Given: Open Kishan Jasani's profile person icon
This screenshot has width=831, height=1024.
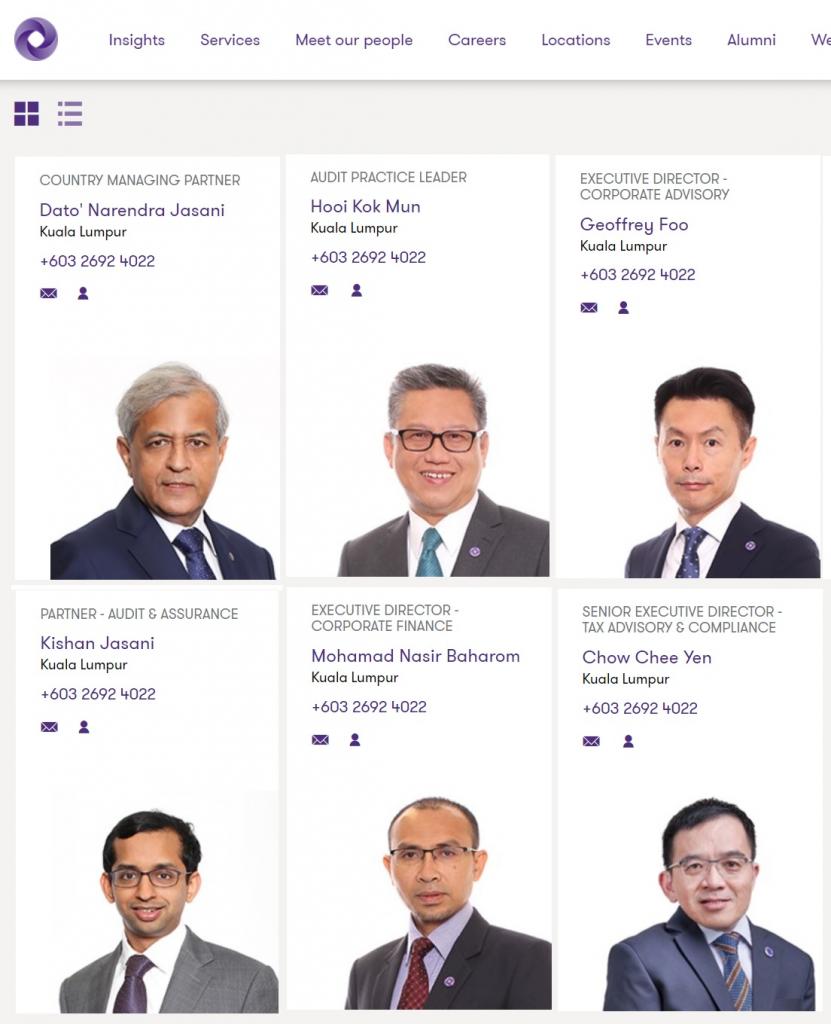Looking at the screenshot, I should [x=84, y=727].
